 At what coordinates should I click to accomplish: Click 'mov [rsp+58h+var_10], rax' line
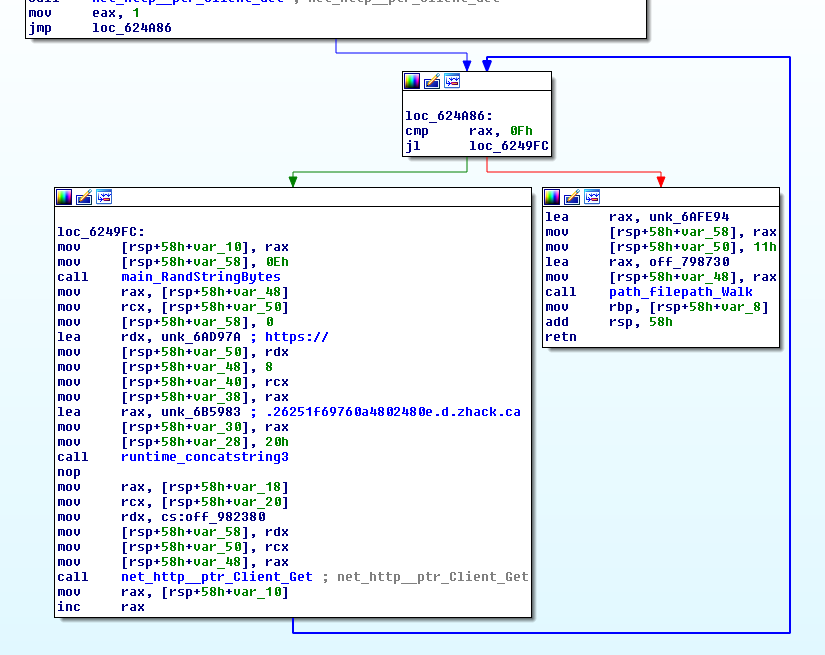pyautogui.click(x=173, y=247)
